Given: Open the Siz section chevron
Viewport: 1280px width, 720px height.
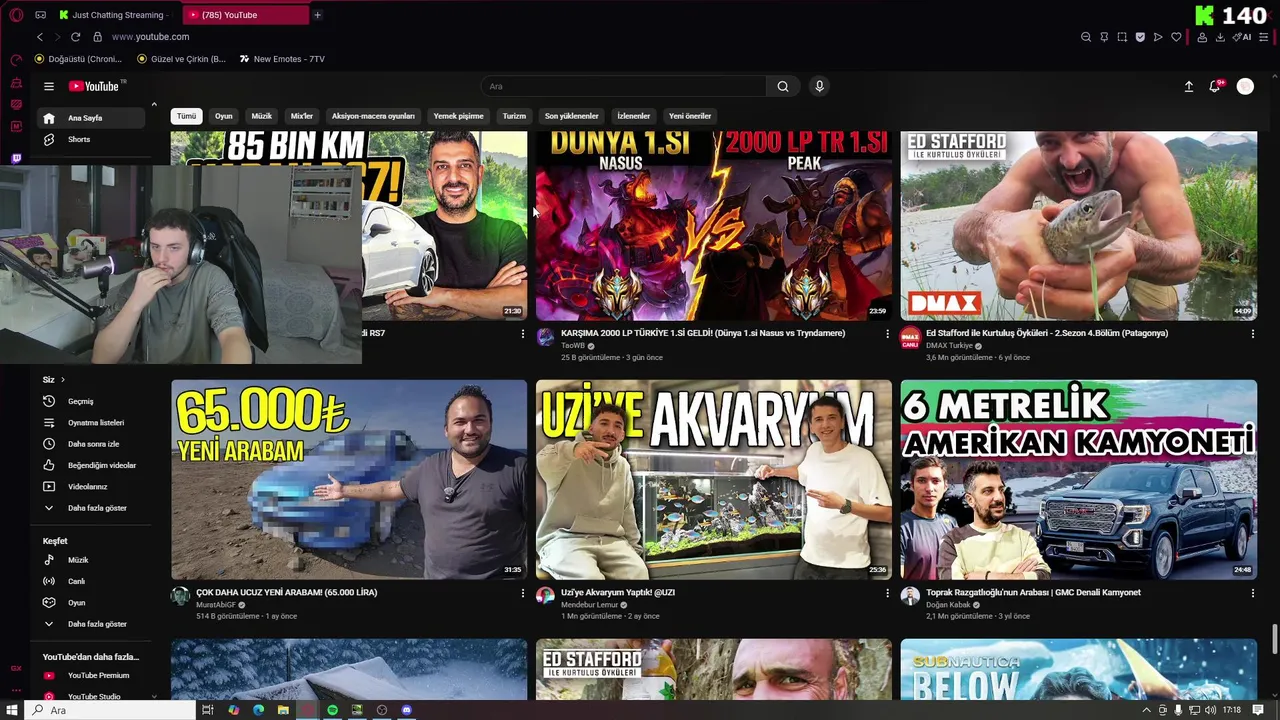Looking at the screenshot, I should pyautogui.click(x=62, y=380).
